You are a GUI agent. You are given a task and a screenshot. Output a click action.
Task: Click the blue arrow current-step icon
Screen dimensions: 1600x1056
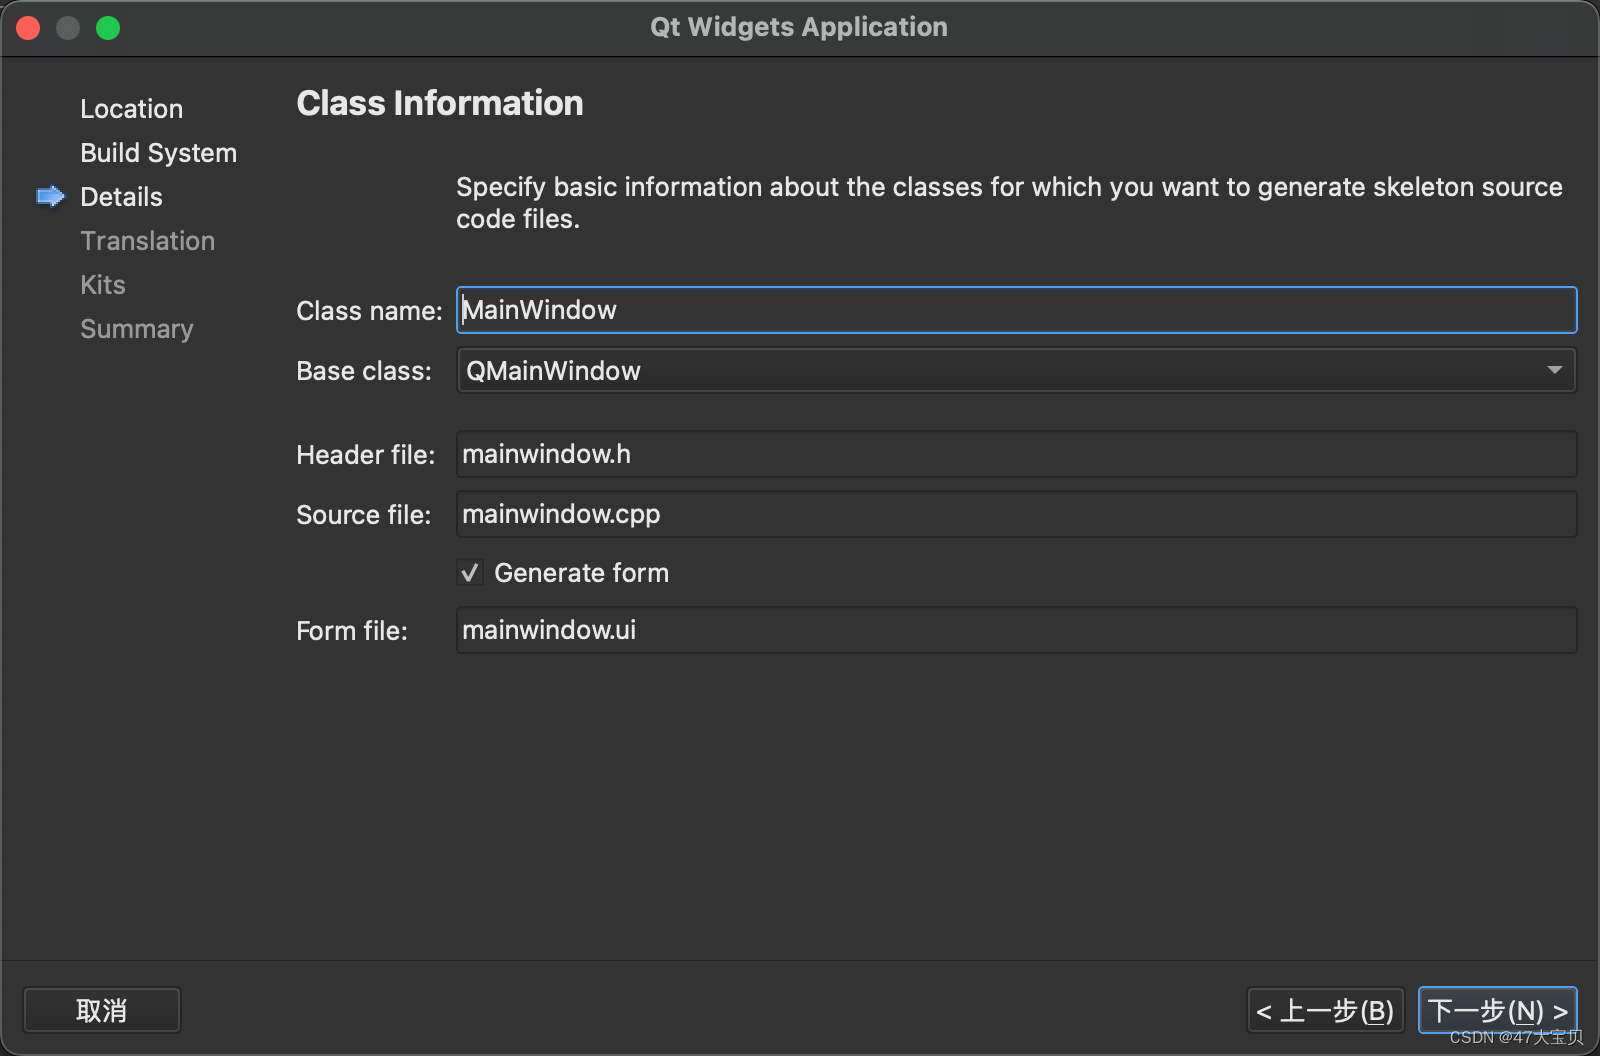pyautogui.click(x=51, y=196)
